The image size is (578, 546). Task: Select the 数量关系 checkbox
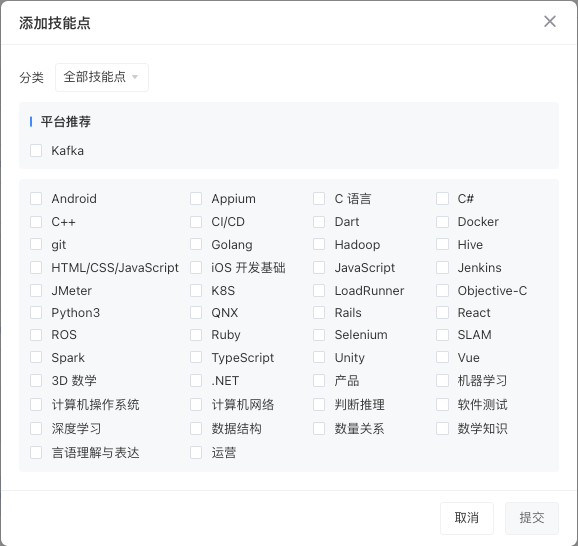coord(319,428)
